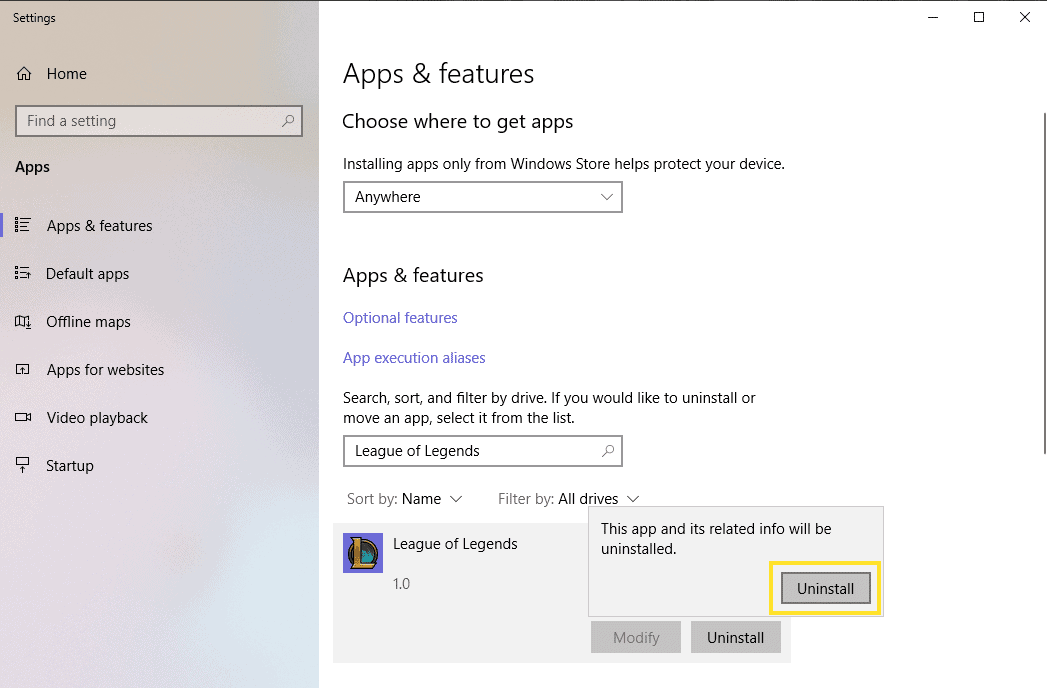
Task: Select Apps & features sidebar item
Action: pyautogui.click(x=99, y=226)
